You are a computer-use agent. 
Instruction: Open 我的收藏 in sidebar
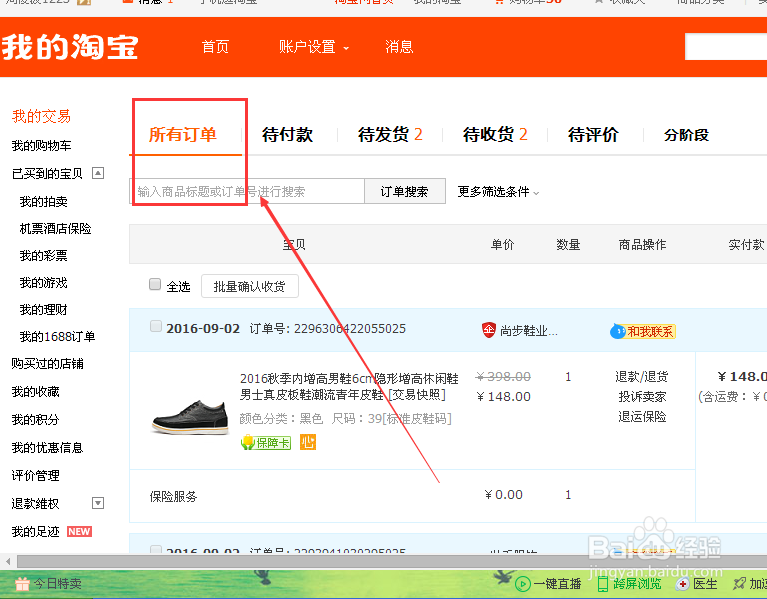tap(36, 392)
